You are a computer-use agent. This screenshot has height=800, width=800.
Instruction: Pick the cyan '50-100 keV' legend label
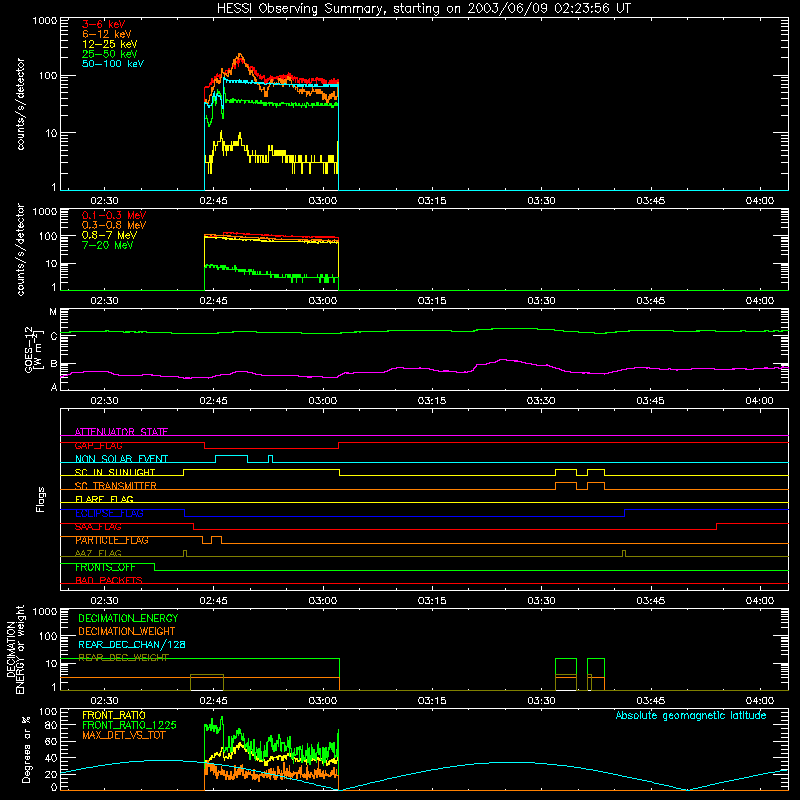[113, 64]
